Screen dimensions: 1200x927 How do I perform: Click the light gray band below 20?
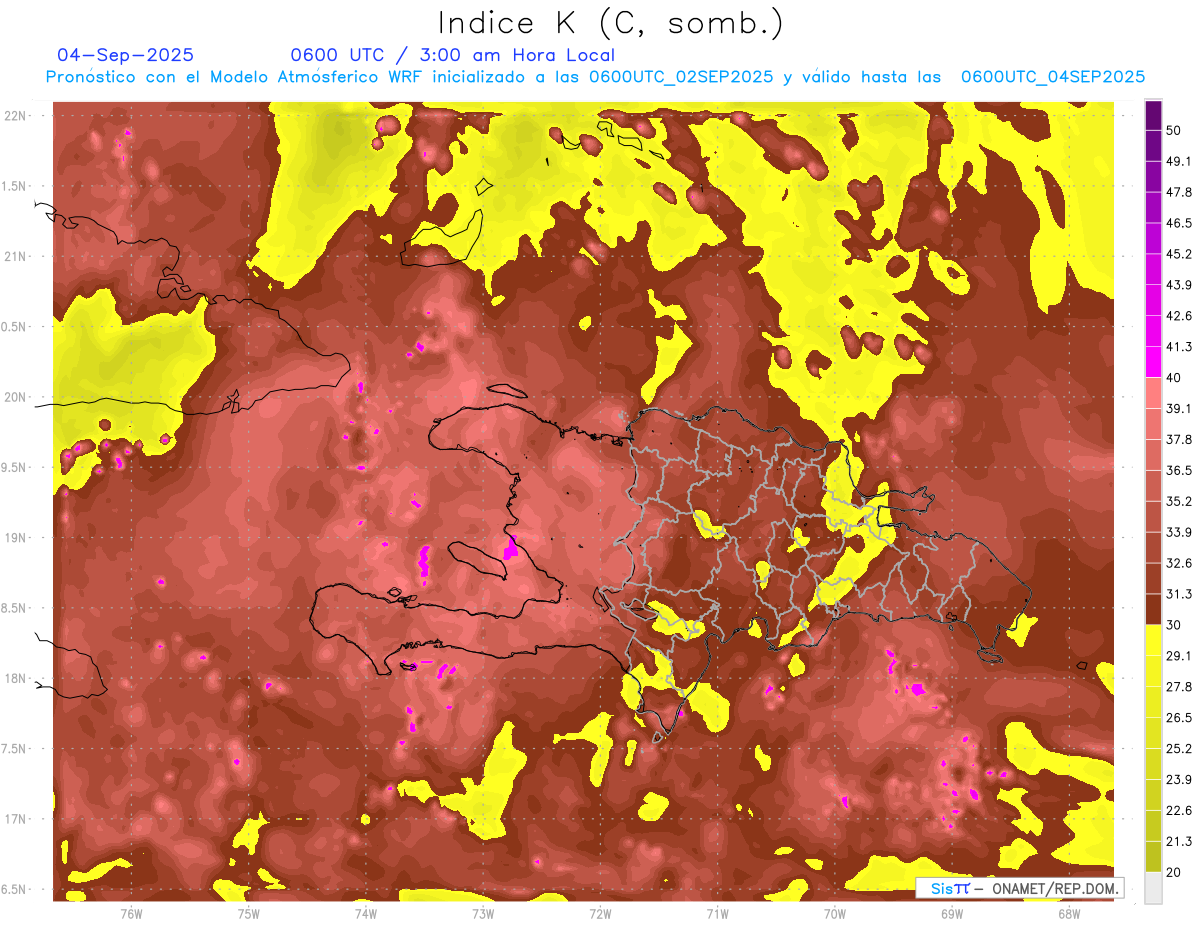tap(1153, 887)
